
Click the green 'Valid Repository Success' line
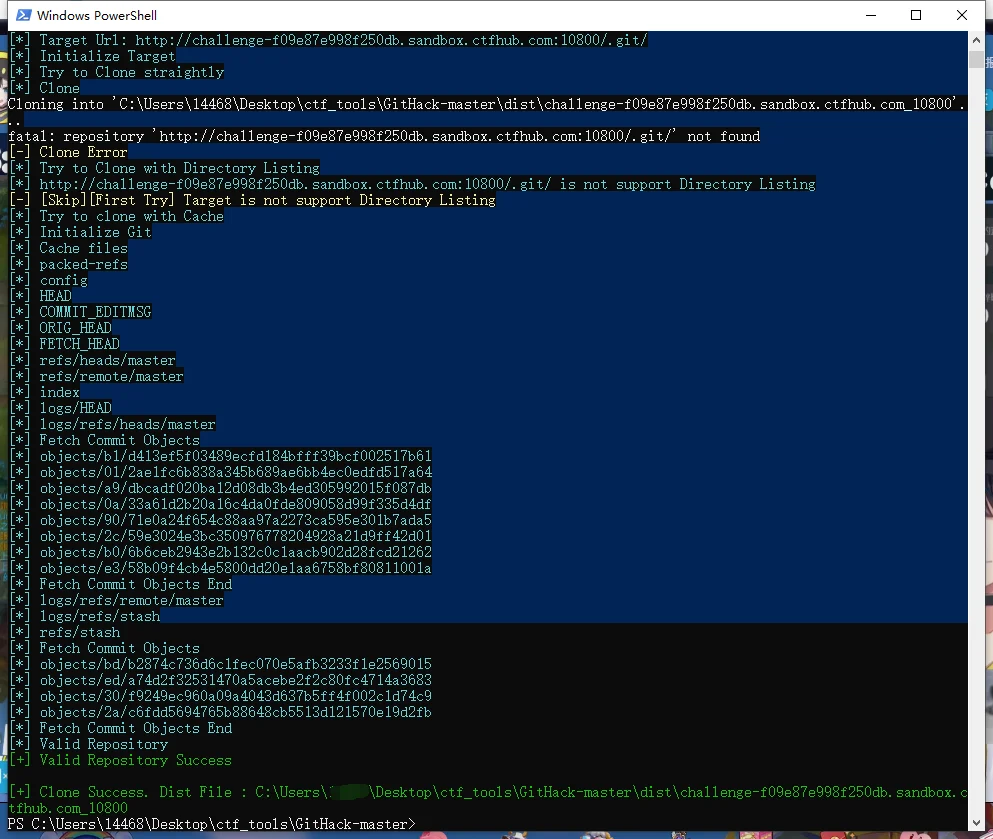[x=134, y=760]
